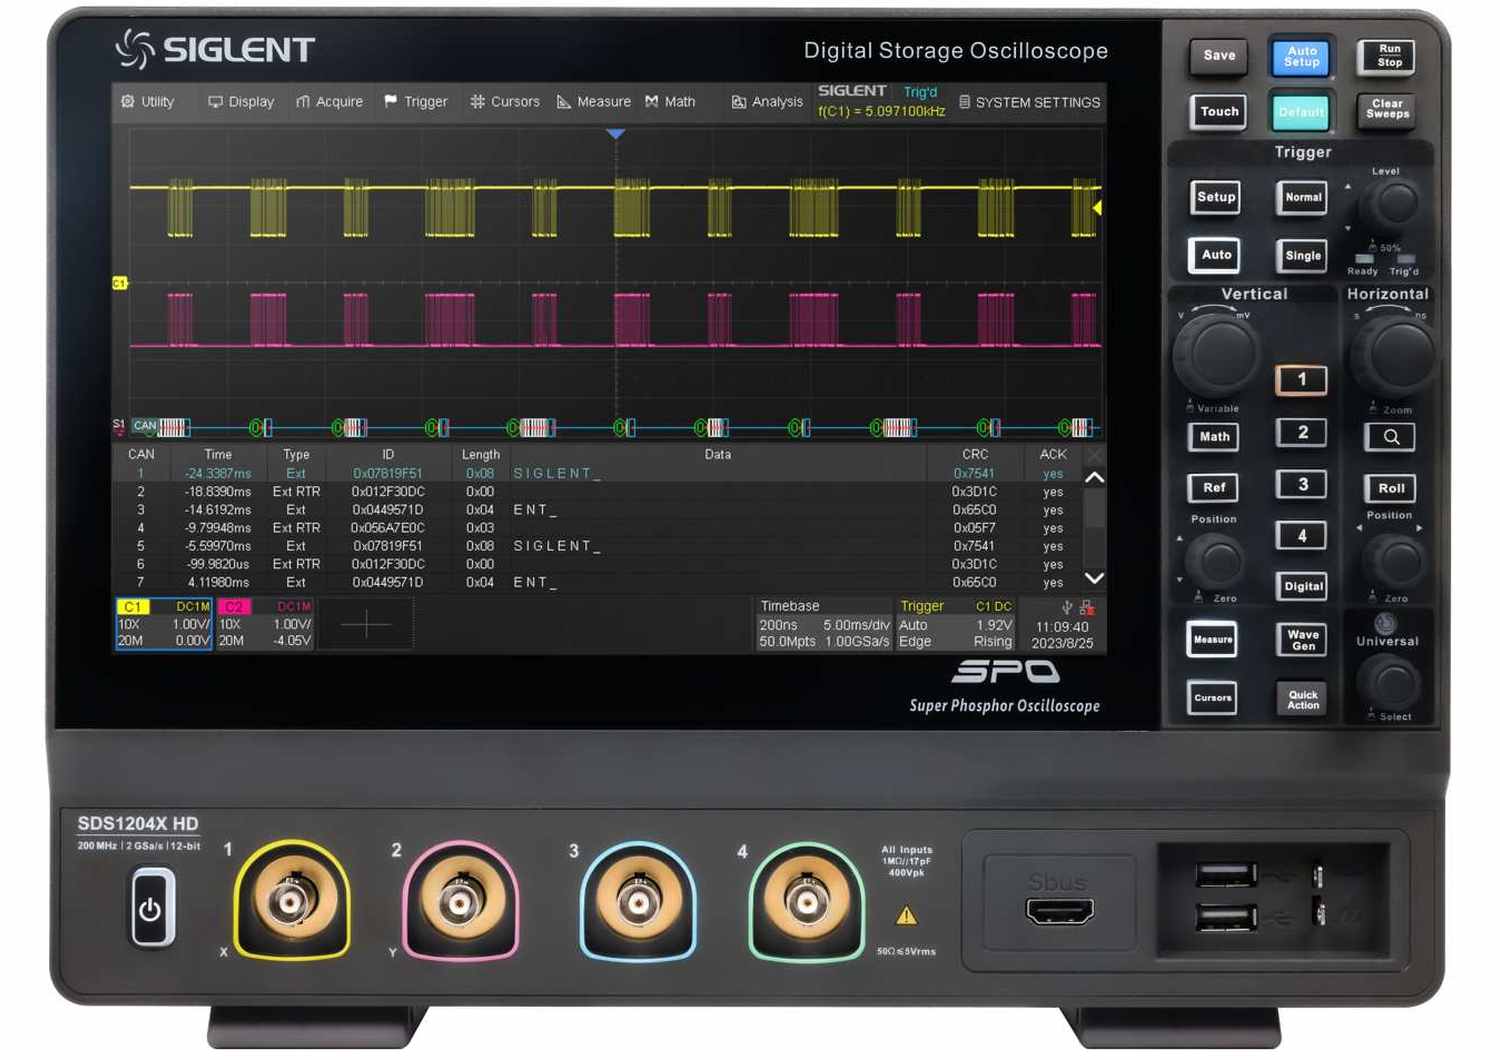Toggle channel 1 with the 1 button
Viewport: 1500px width, 1060px height.
click(x=1301, y=380)
